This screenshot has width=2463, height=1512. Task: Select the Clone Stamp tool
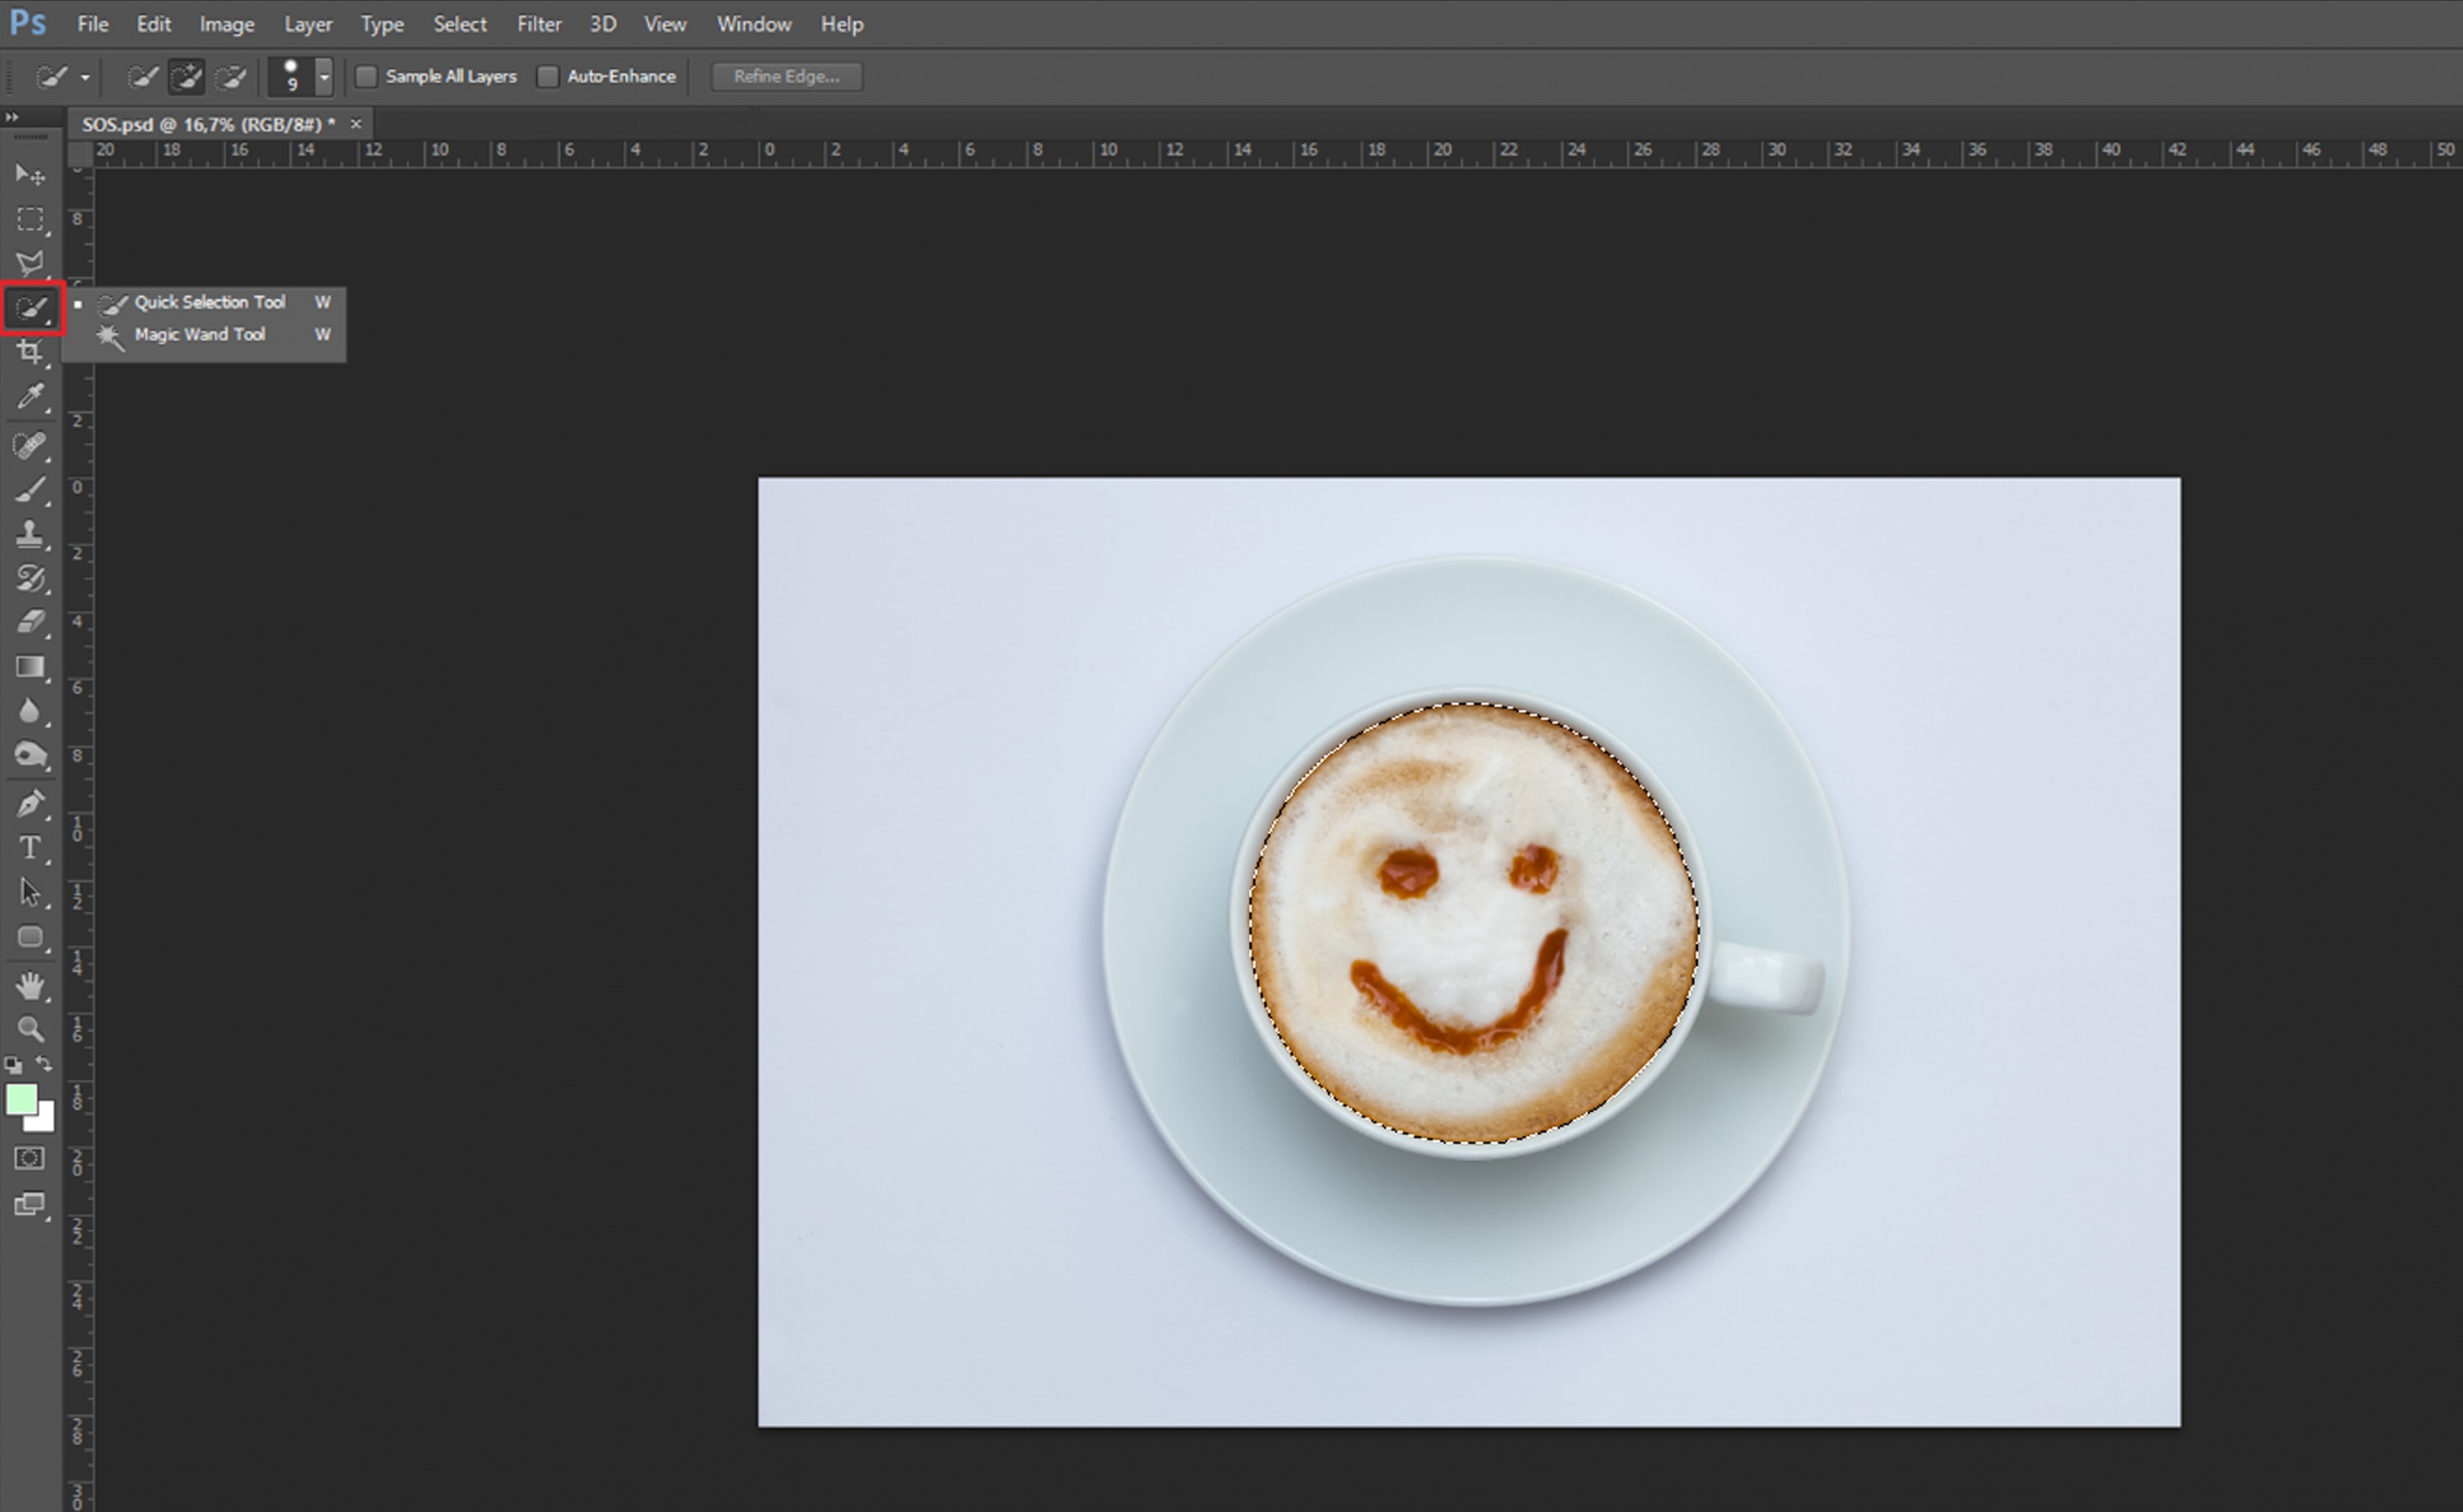point(30,534)
